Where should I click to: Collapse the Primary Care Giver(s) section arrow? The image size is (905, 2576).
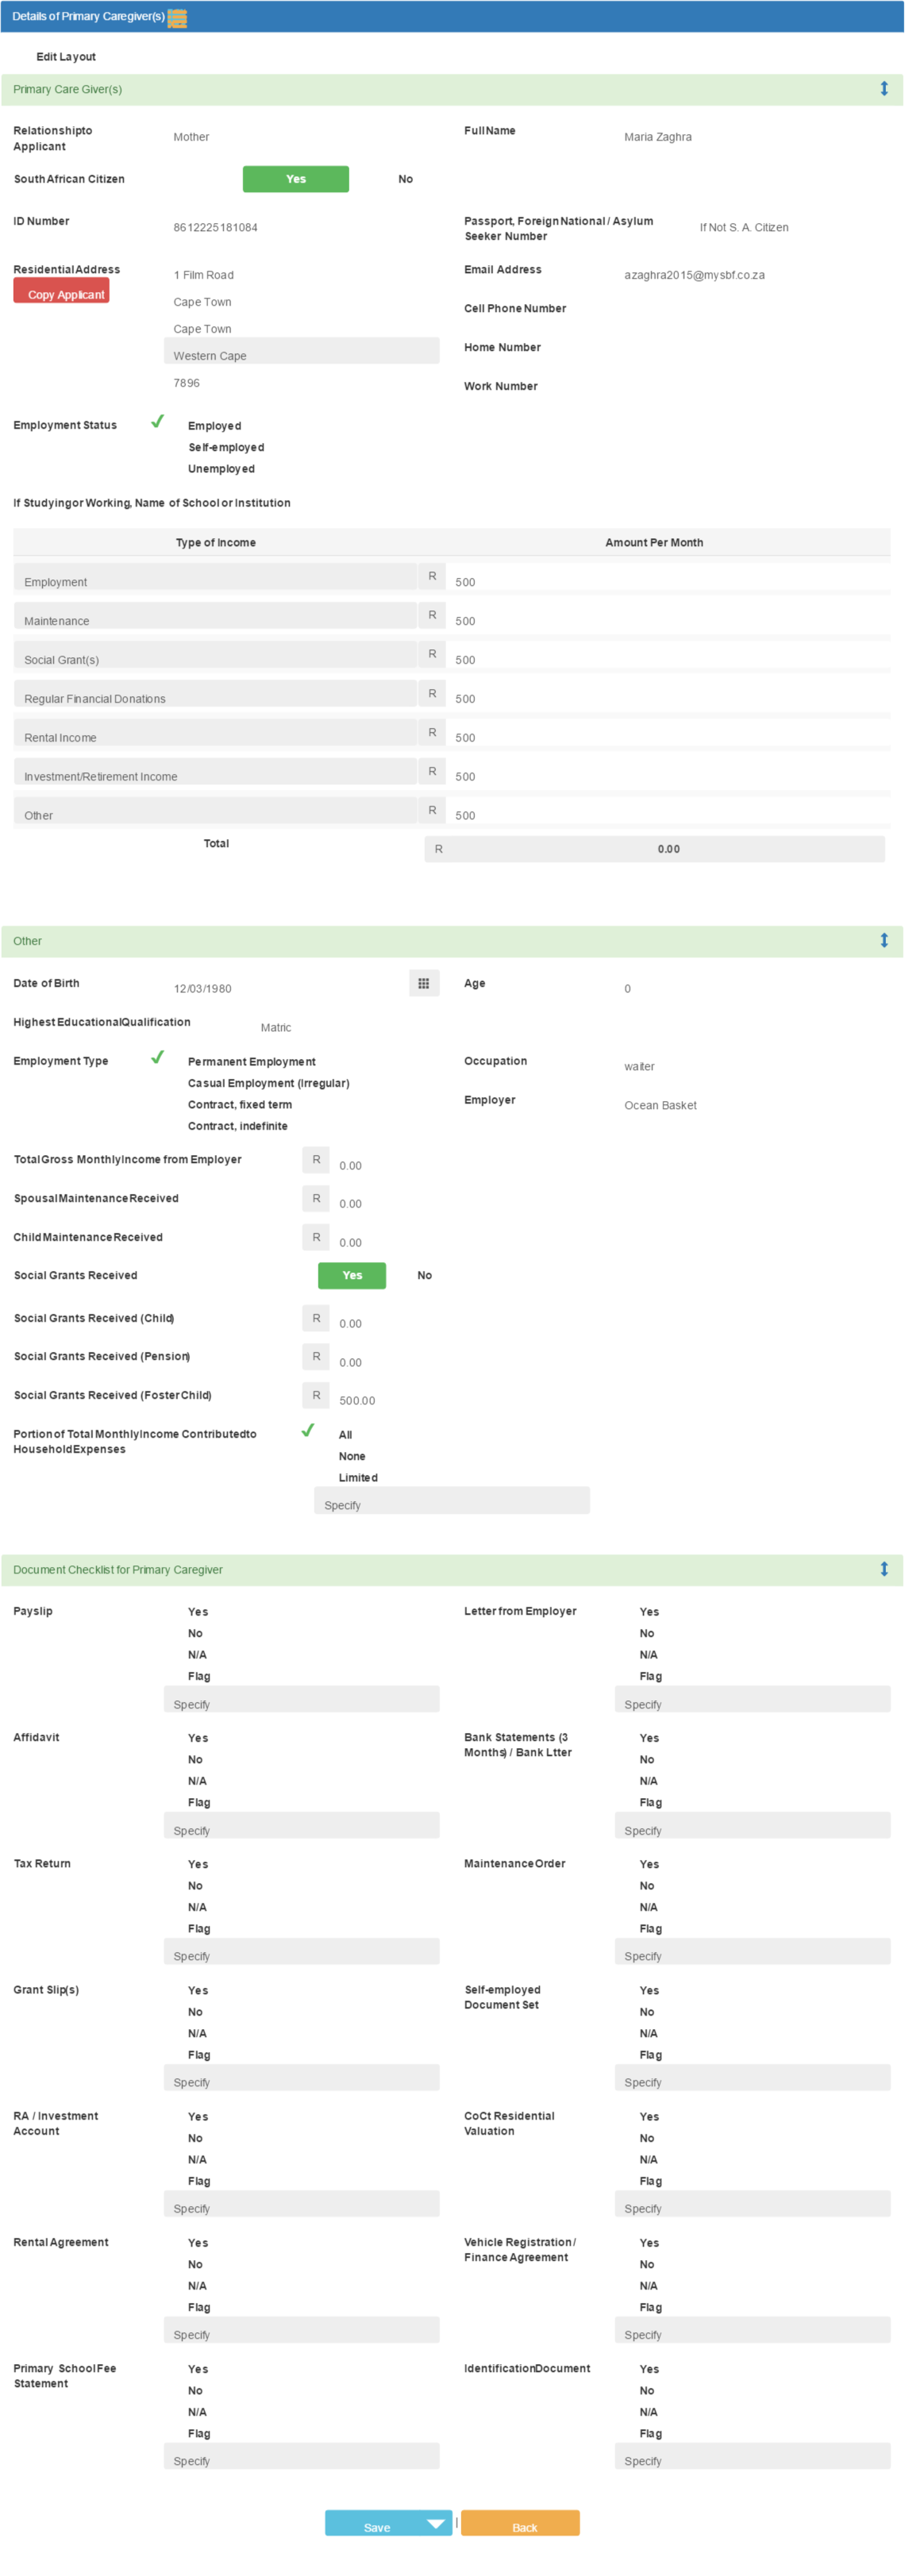click(884, 89)
